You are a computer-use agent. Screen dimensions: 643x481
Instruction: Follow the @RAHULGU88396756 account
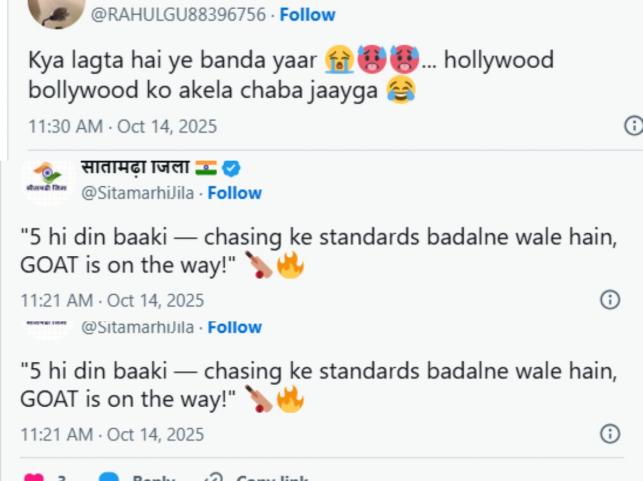[x=307, y=15]
